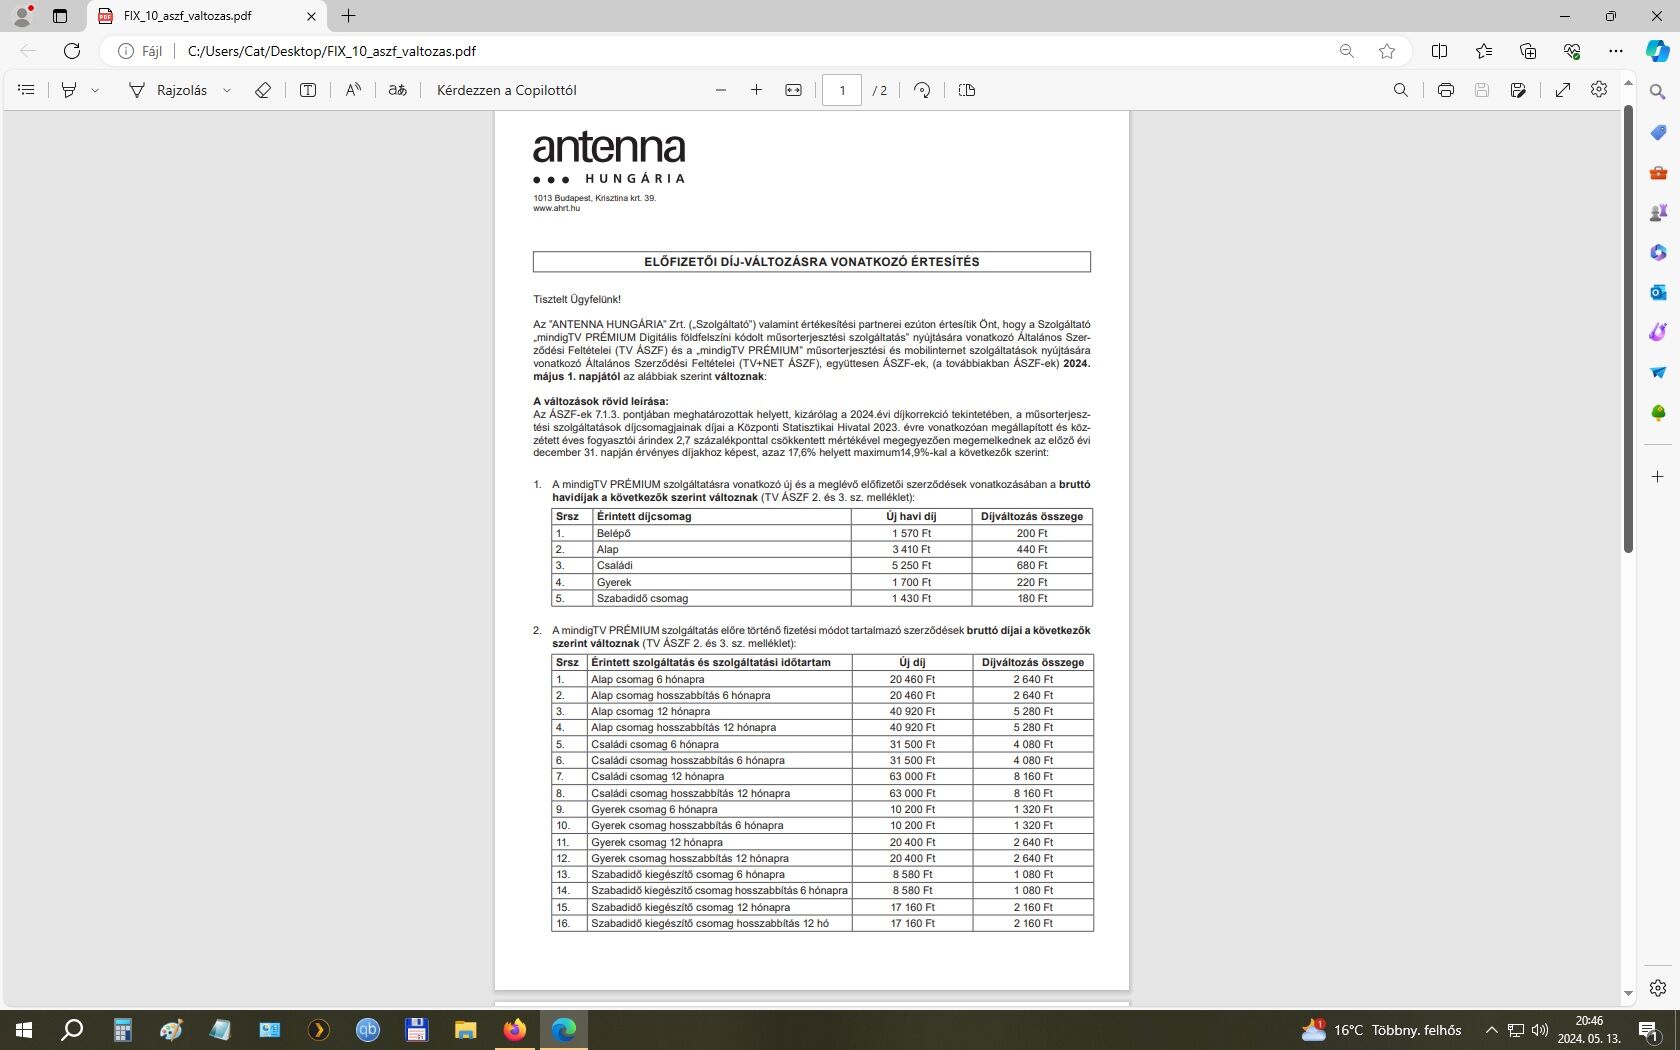Image resolution: width=1680 pixels, height=1050 pixels.
Task: Open sidebar green tree icon
Action: [1658, 412]
